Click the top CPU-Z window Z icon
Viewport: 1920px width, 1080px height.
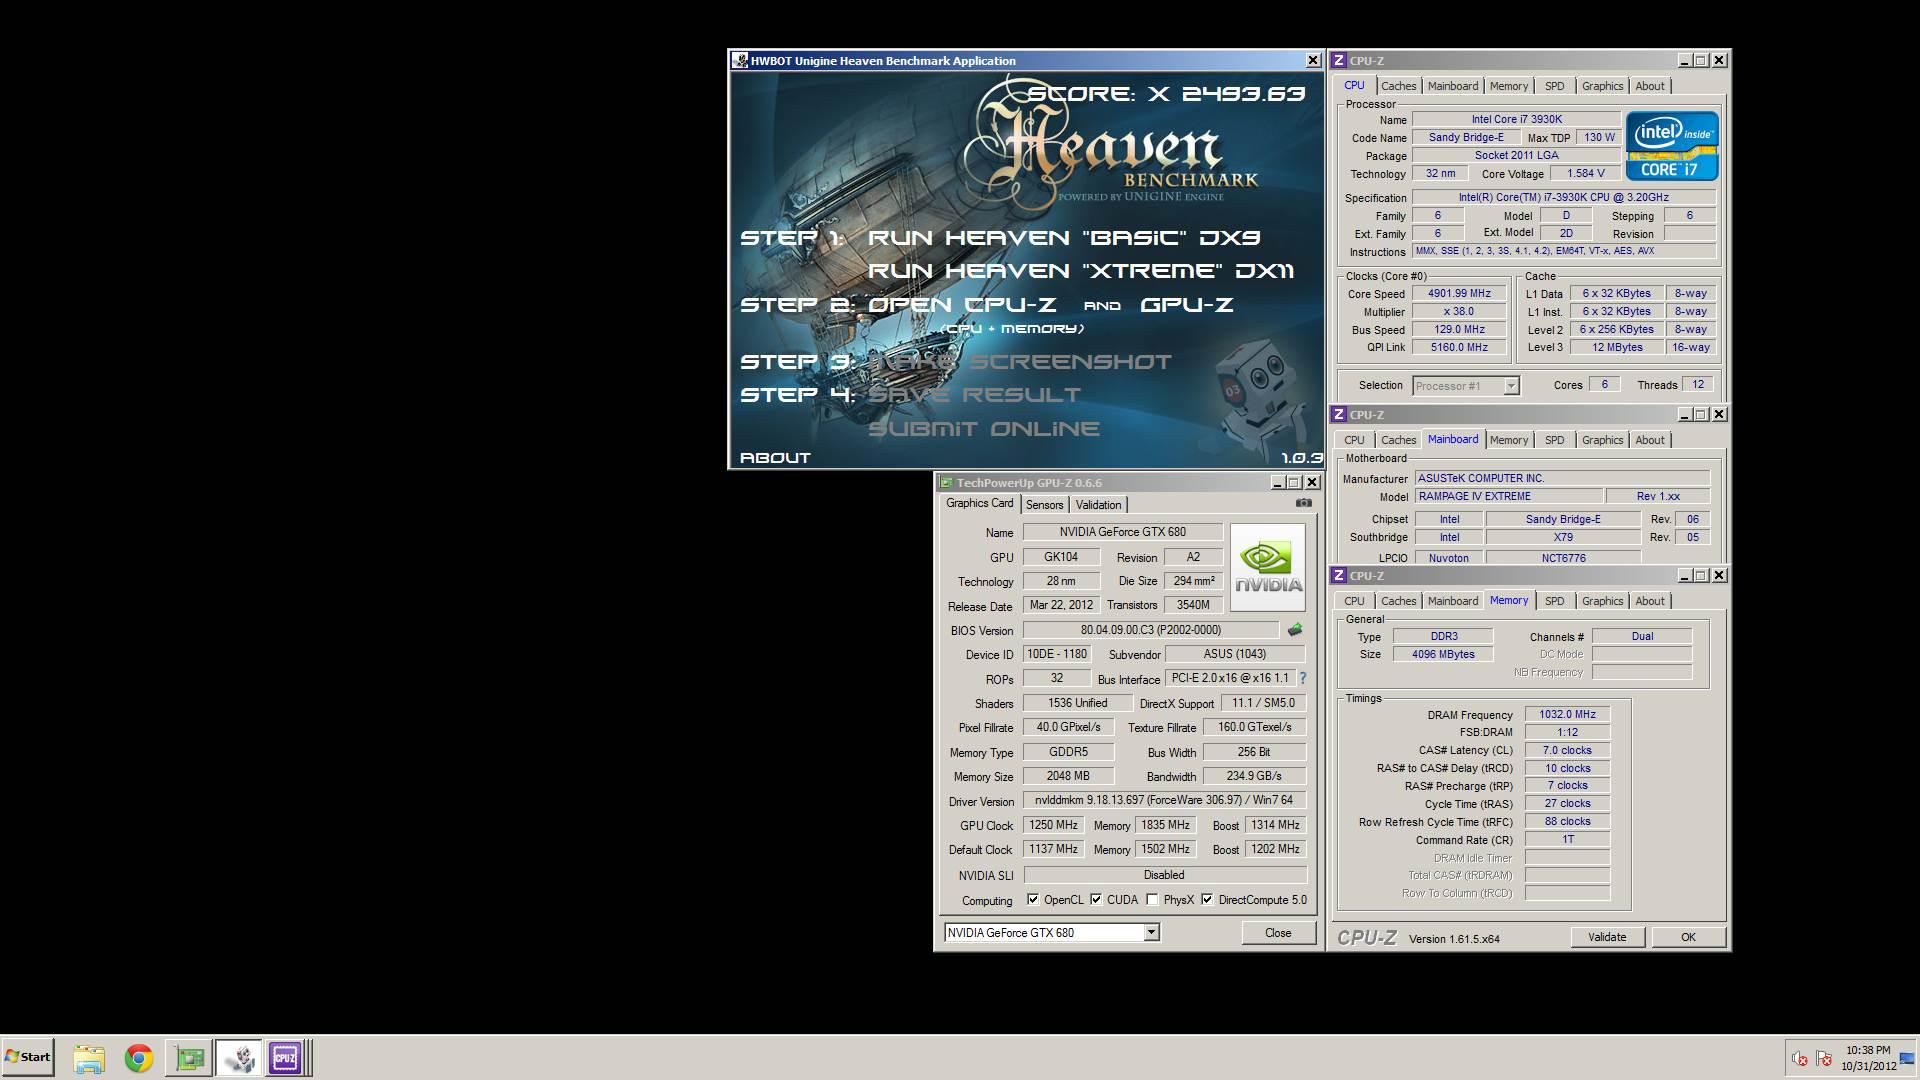click(x=1339, y=61)
